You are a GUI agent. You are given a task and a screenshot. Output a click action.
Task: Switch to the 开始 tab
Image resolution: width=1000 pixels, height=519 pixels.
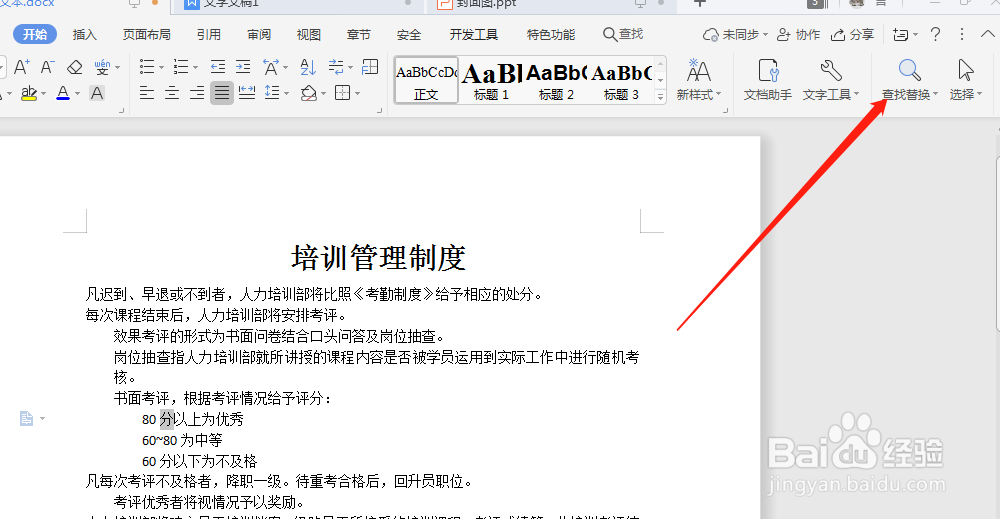(x=35, y=34)
